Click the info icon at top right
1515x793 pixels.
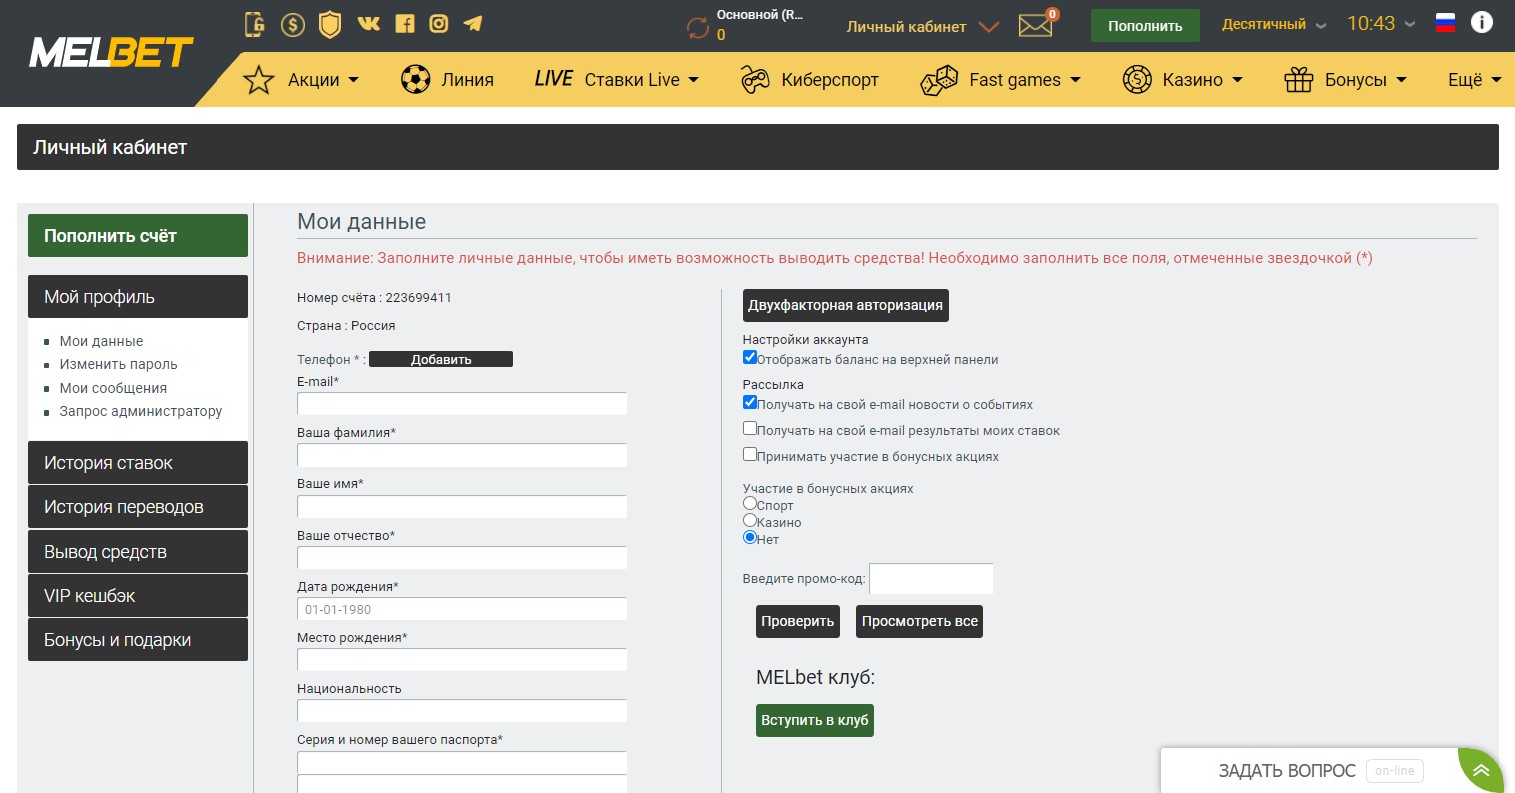coord(1482,22)
